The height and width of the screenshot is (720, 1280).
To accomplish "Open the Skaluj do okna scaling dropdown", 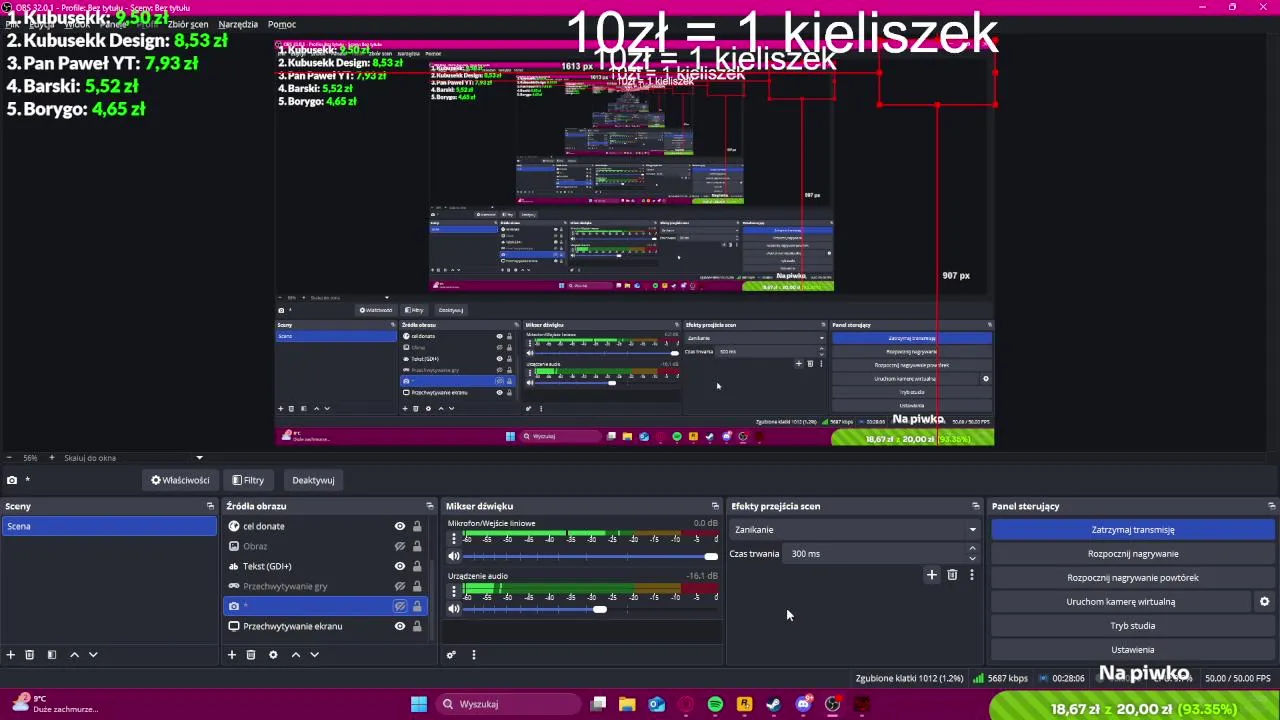I will tap(133, 458).
